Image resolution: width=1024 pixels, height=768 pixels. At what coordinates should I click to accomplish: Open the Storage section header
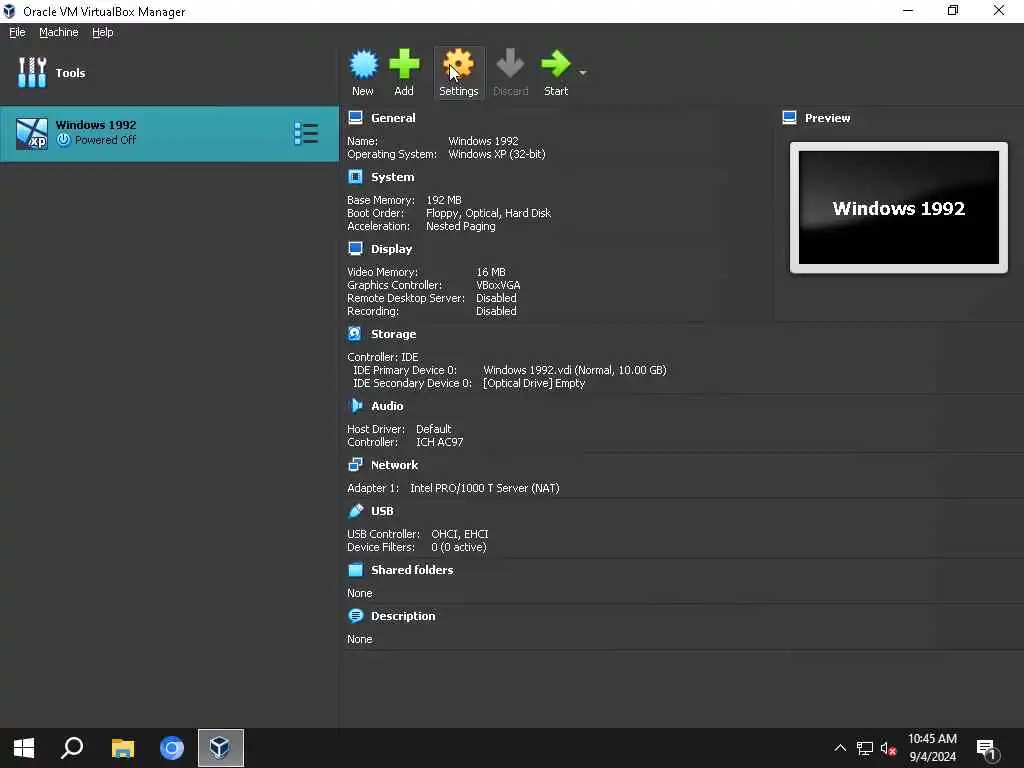point(393,334)
